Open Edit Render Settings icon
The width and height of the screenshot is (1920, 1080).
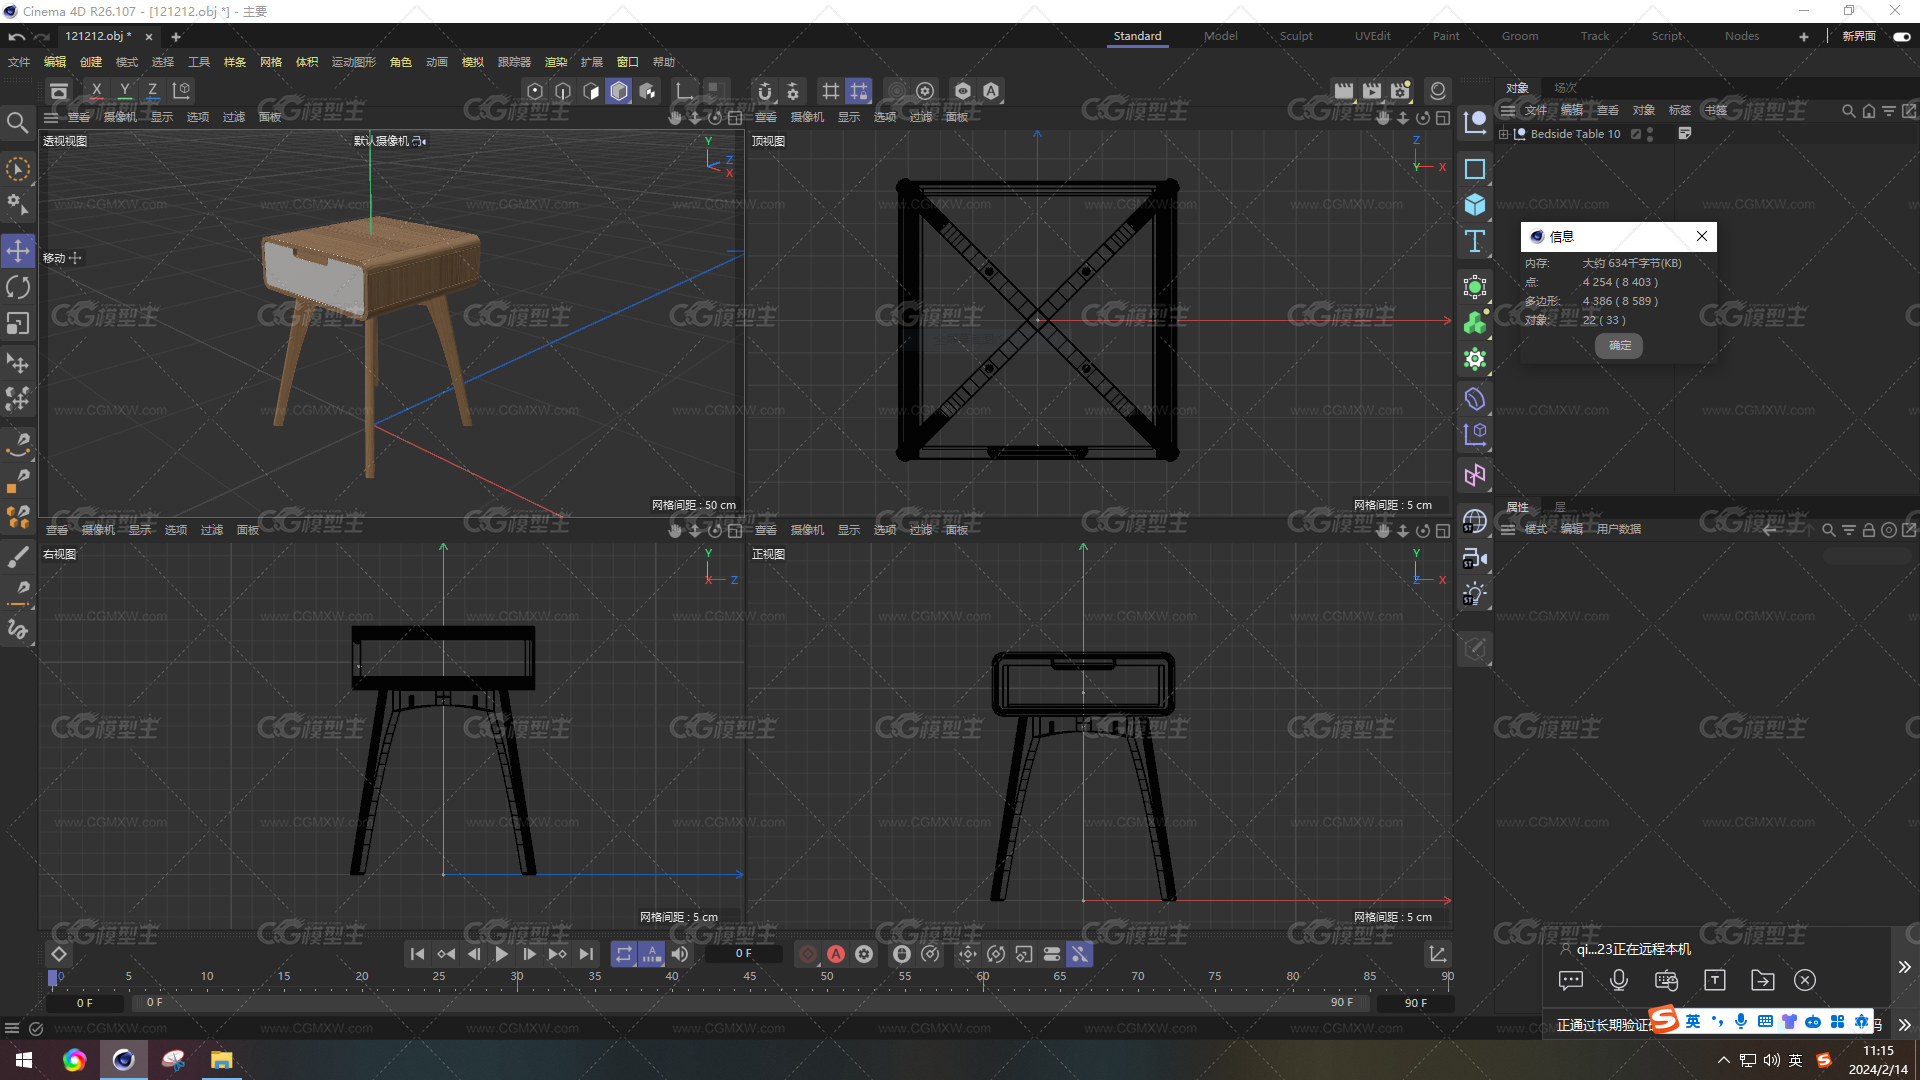(x=1400, y=91)
